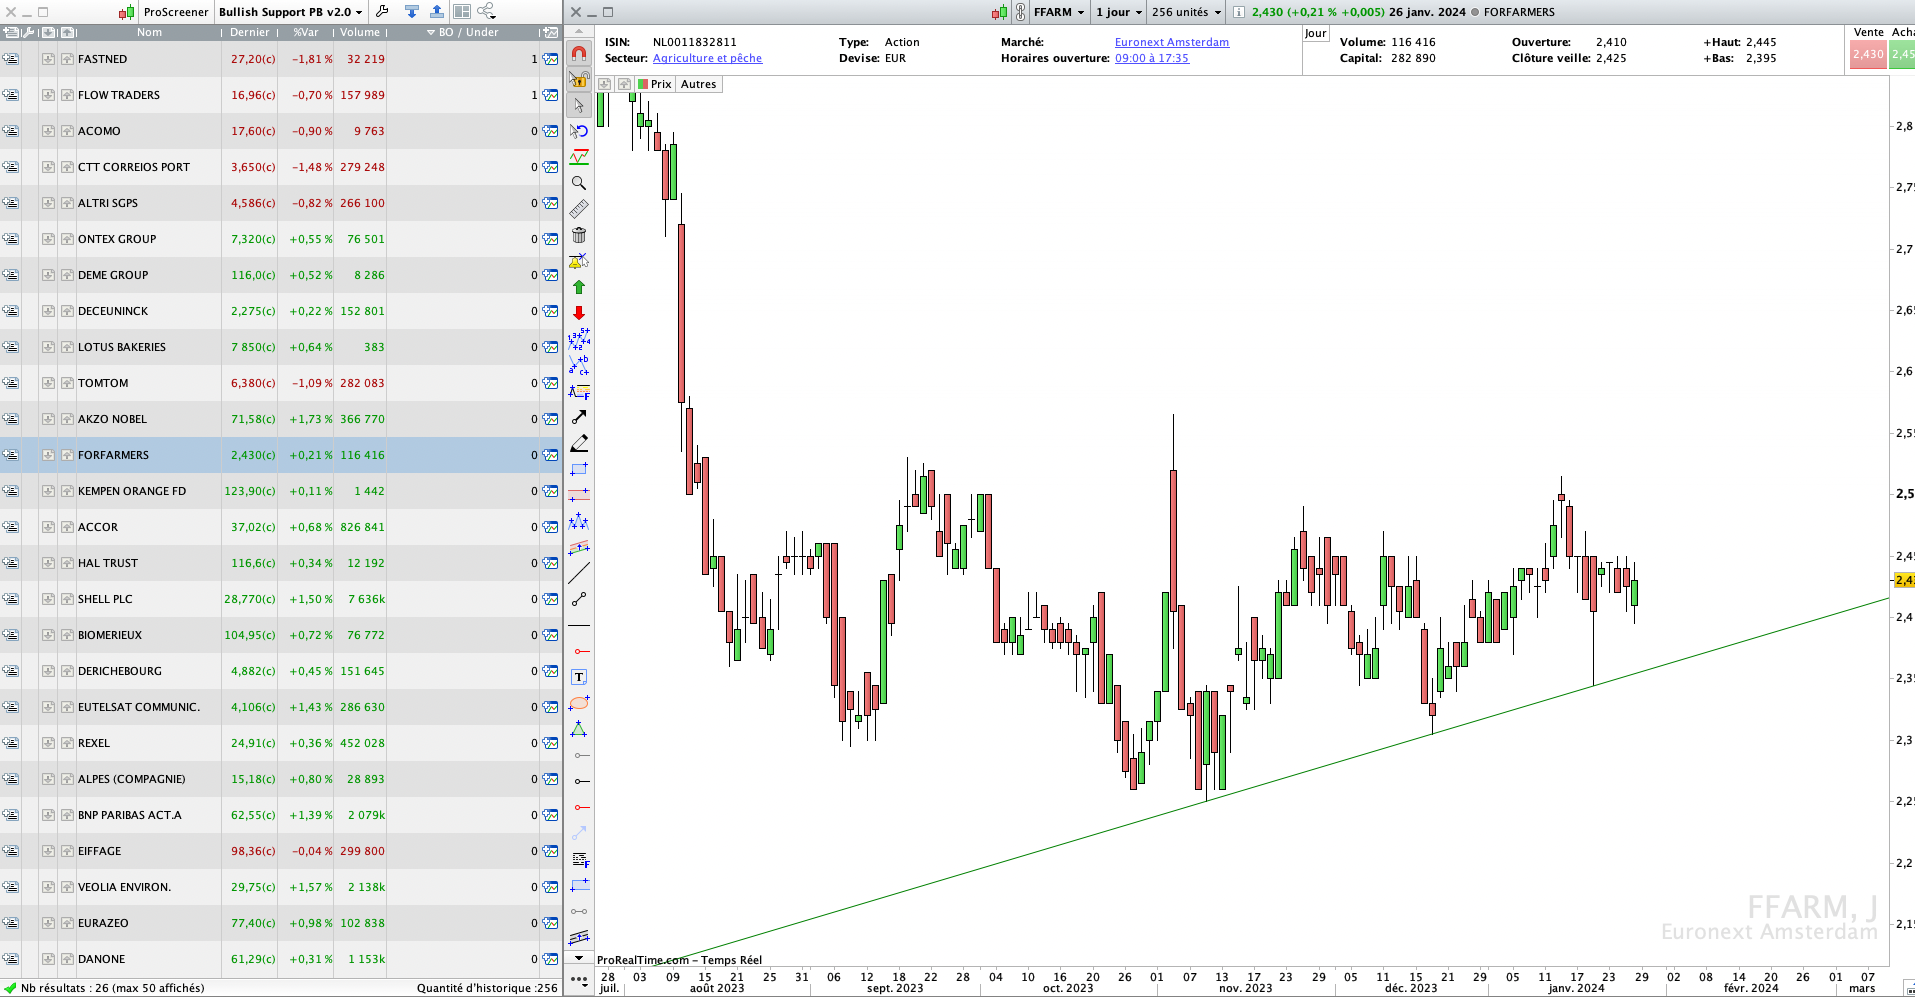Click the blue download-arrow icon in ProScreener header

tap(412, 12)
